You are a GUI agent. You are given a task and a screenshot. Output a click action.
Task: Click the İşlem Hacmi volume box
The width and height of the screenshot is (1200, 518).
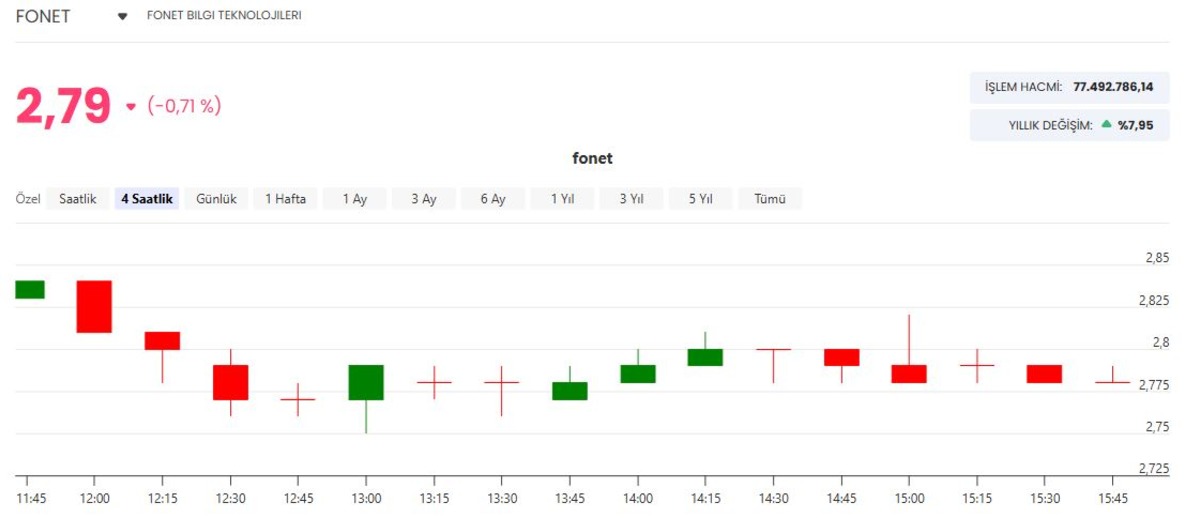[1069, 87]
